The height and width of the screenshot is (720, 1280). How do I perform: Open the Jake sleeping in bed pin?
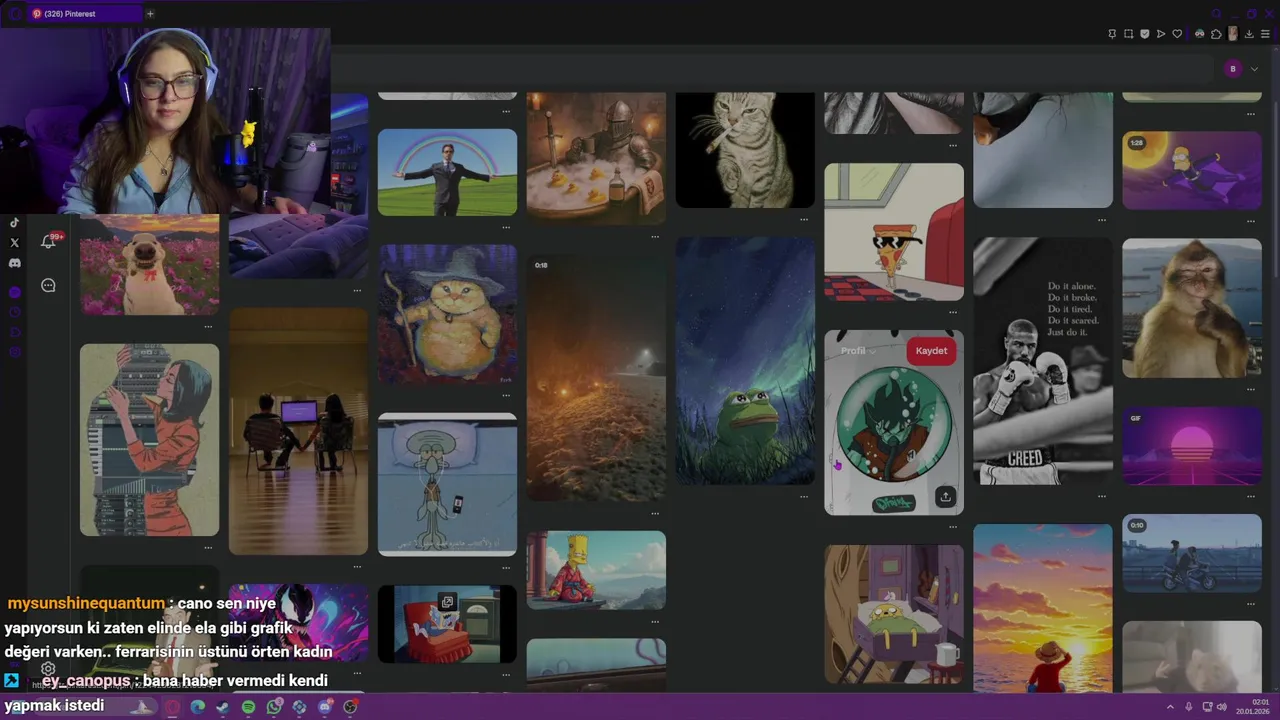click(894, 615)
